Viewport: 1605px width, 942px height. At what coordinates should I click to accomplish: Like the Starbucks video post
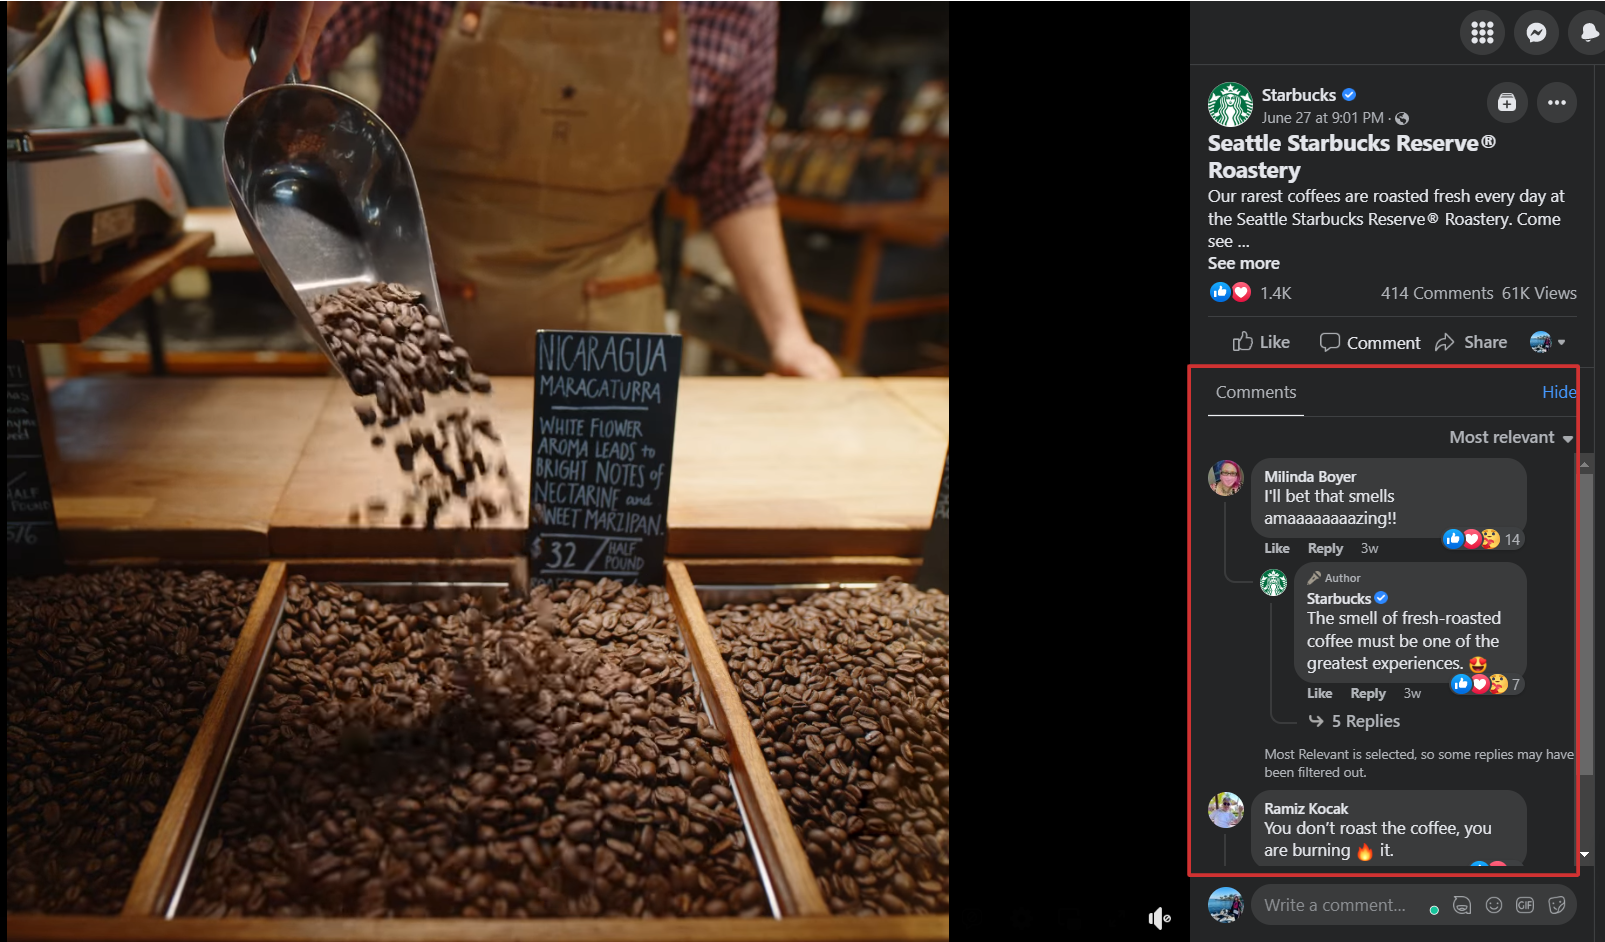1261,342
